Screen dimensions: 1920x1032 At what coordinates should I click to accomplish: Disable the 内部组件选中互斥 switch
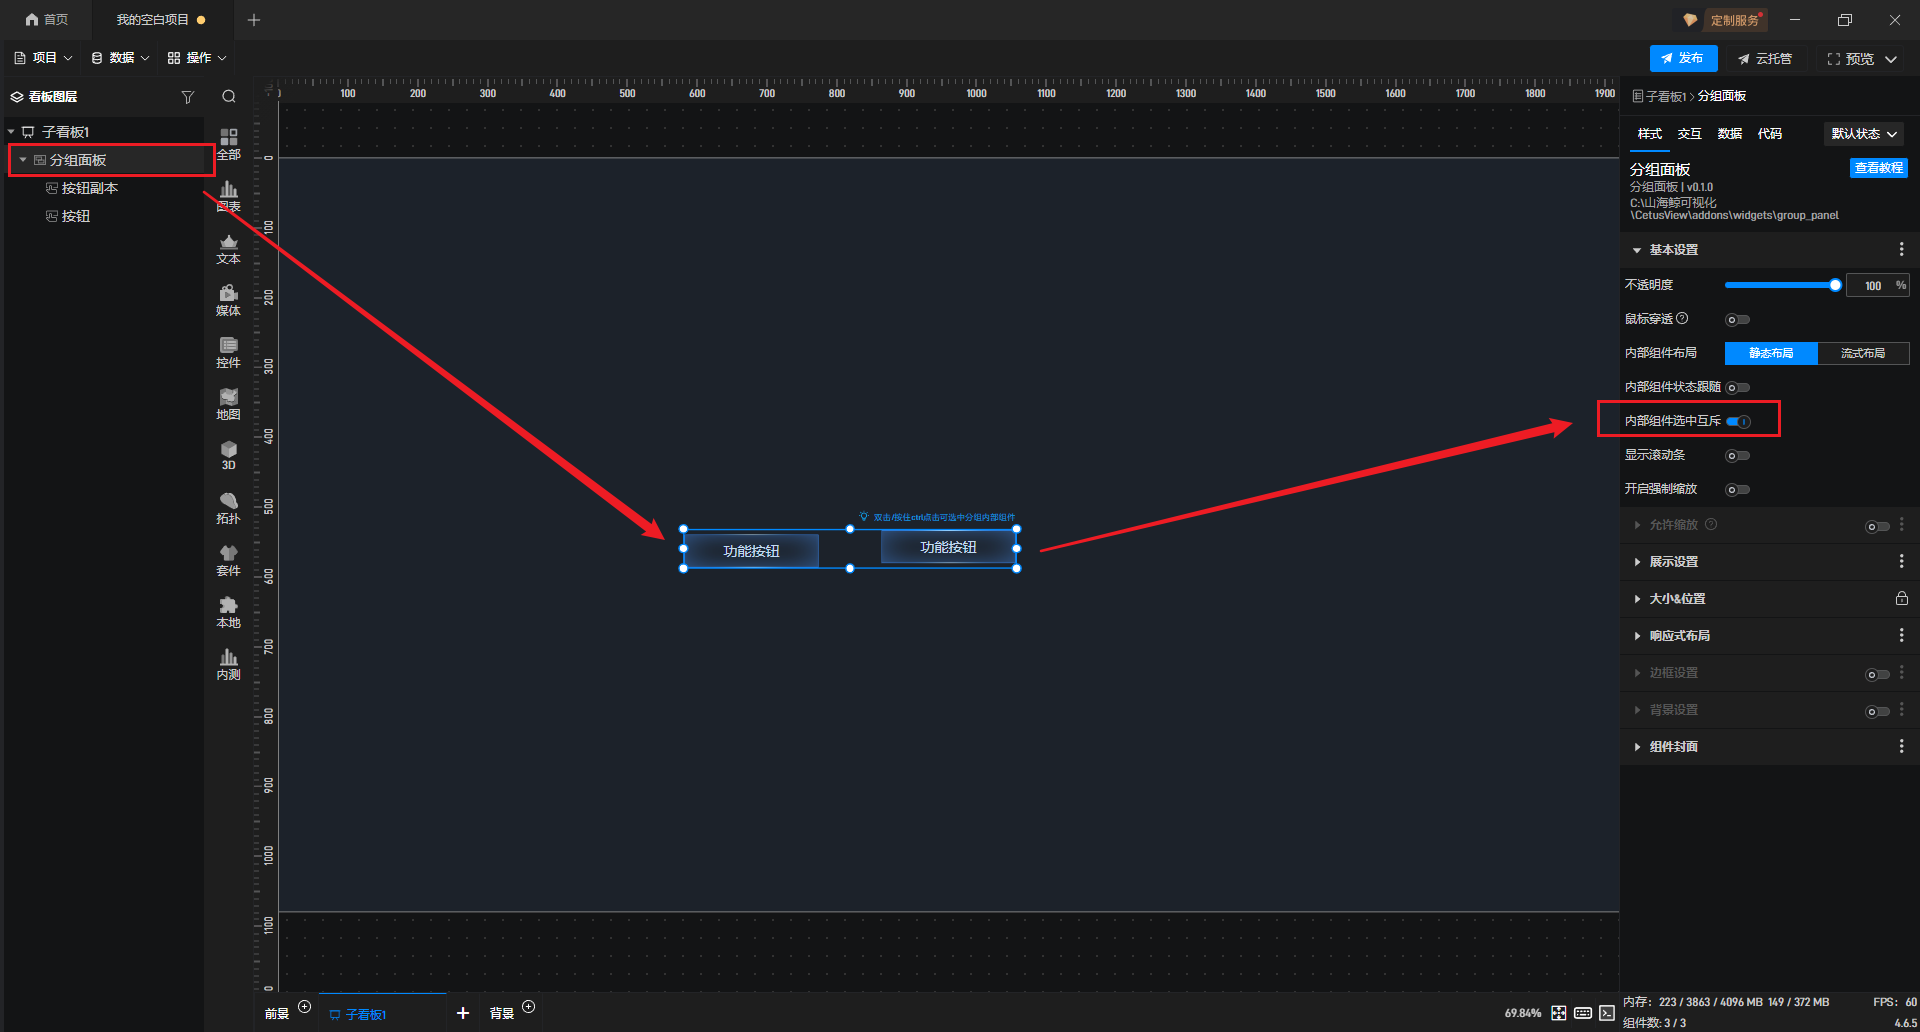click(x=1738, y=422)
